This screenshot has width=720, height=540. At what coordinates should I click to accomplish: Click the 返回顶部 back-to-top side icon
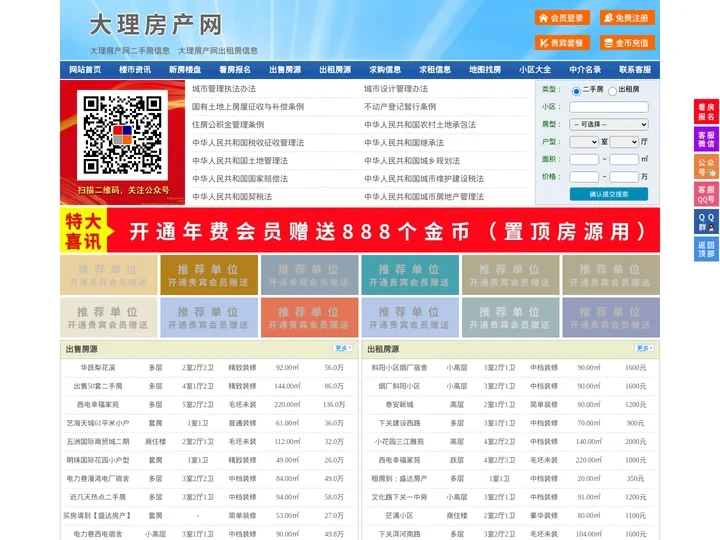click(706, 249)
